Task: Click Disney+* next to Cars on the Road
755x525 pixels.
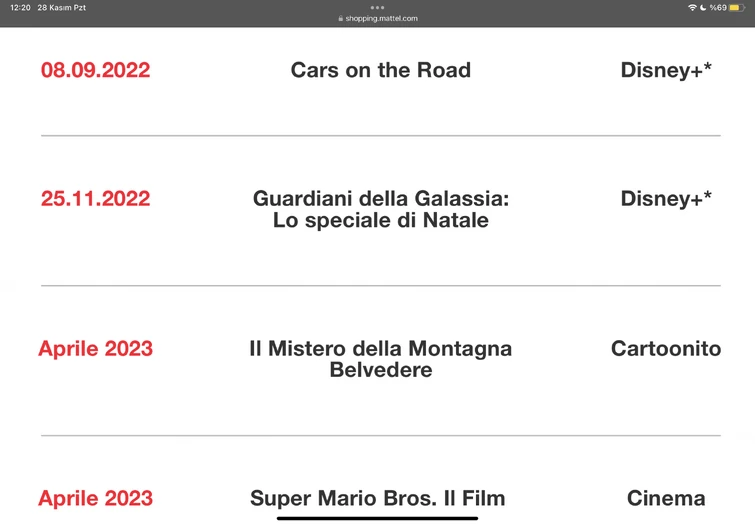Action: pos(666,70)
